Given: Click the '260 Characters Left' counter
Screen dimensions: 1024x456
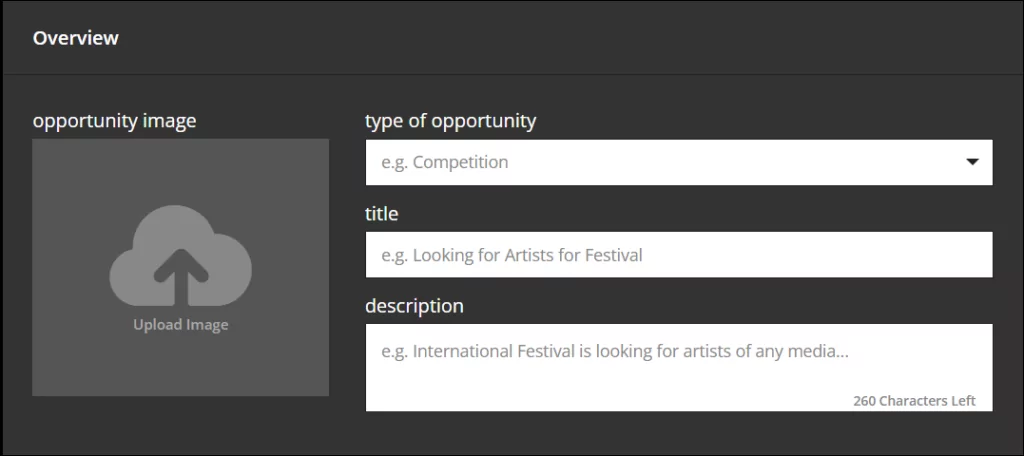Looking at the screenshot, I should click(914, 400).
